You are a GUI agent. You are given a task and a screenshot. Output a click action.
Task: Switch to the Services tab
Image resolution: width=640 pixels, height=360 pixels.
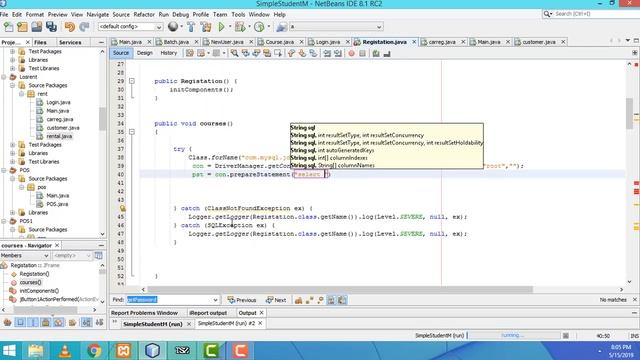[x=70, y=42]
